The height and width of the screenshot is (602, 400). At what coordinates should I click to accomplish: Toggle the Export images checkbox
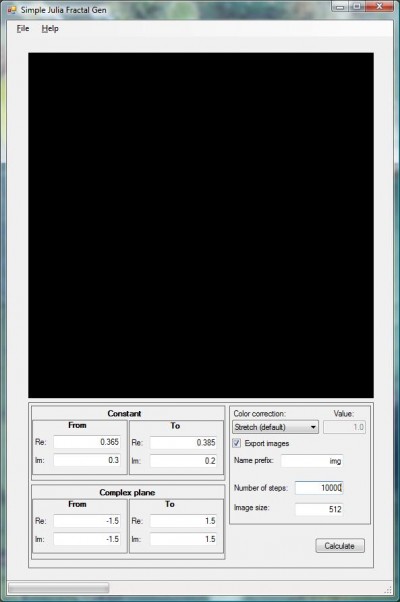tap(236, 443)
